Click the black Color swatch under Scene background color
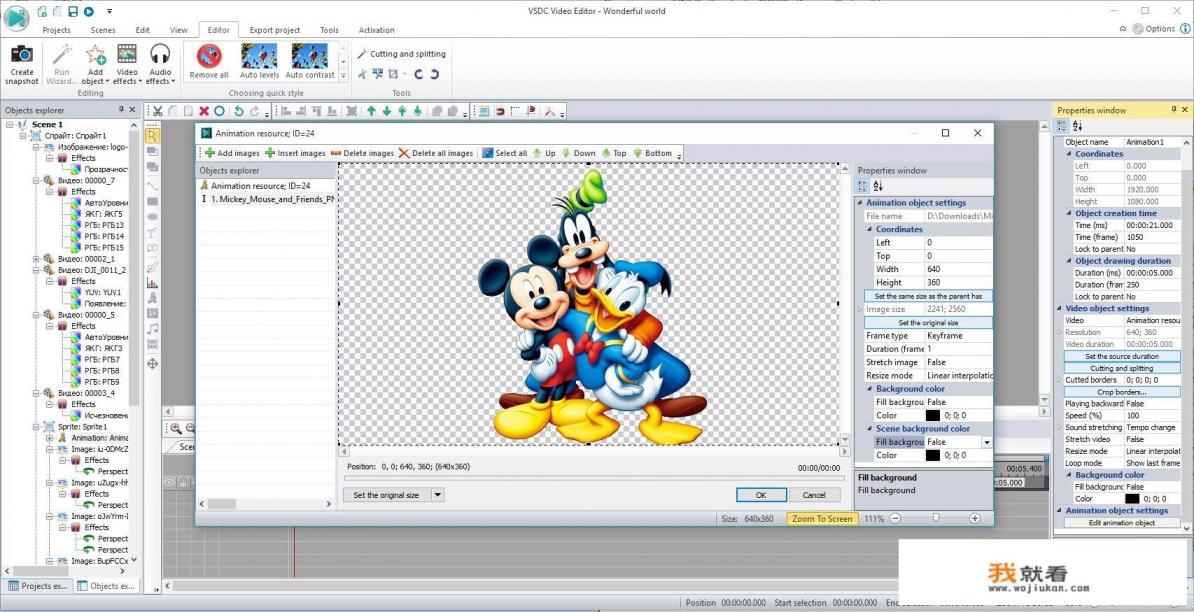1194x612 pixels. 933,455
